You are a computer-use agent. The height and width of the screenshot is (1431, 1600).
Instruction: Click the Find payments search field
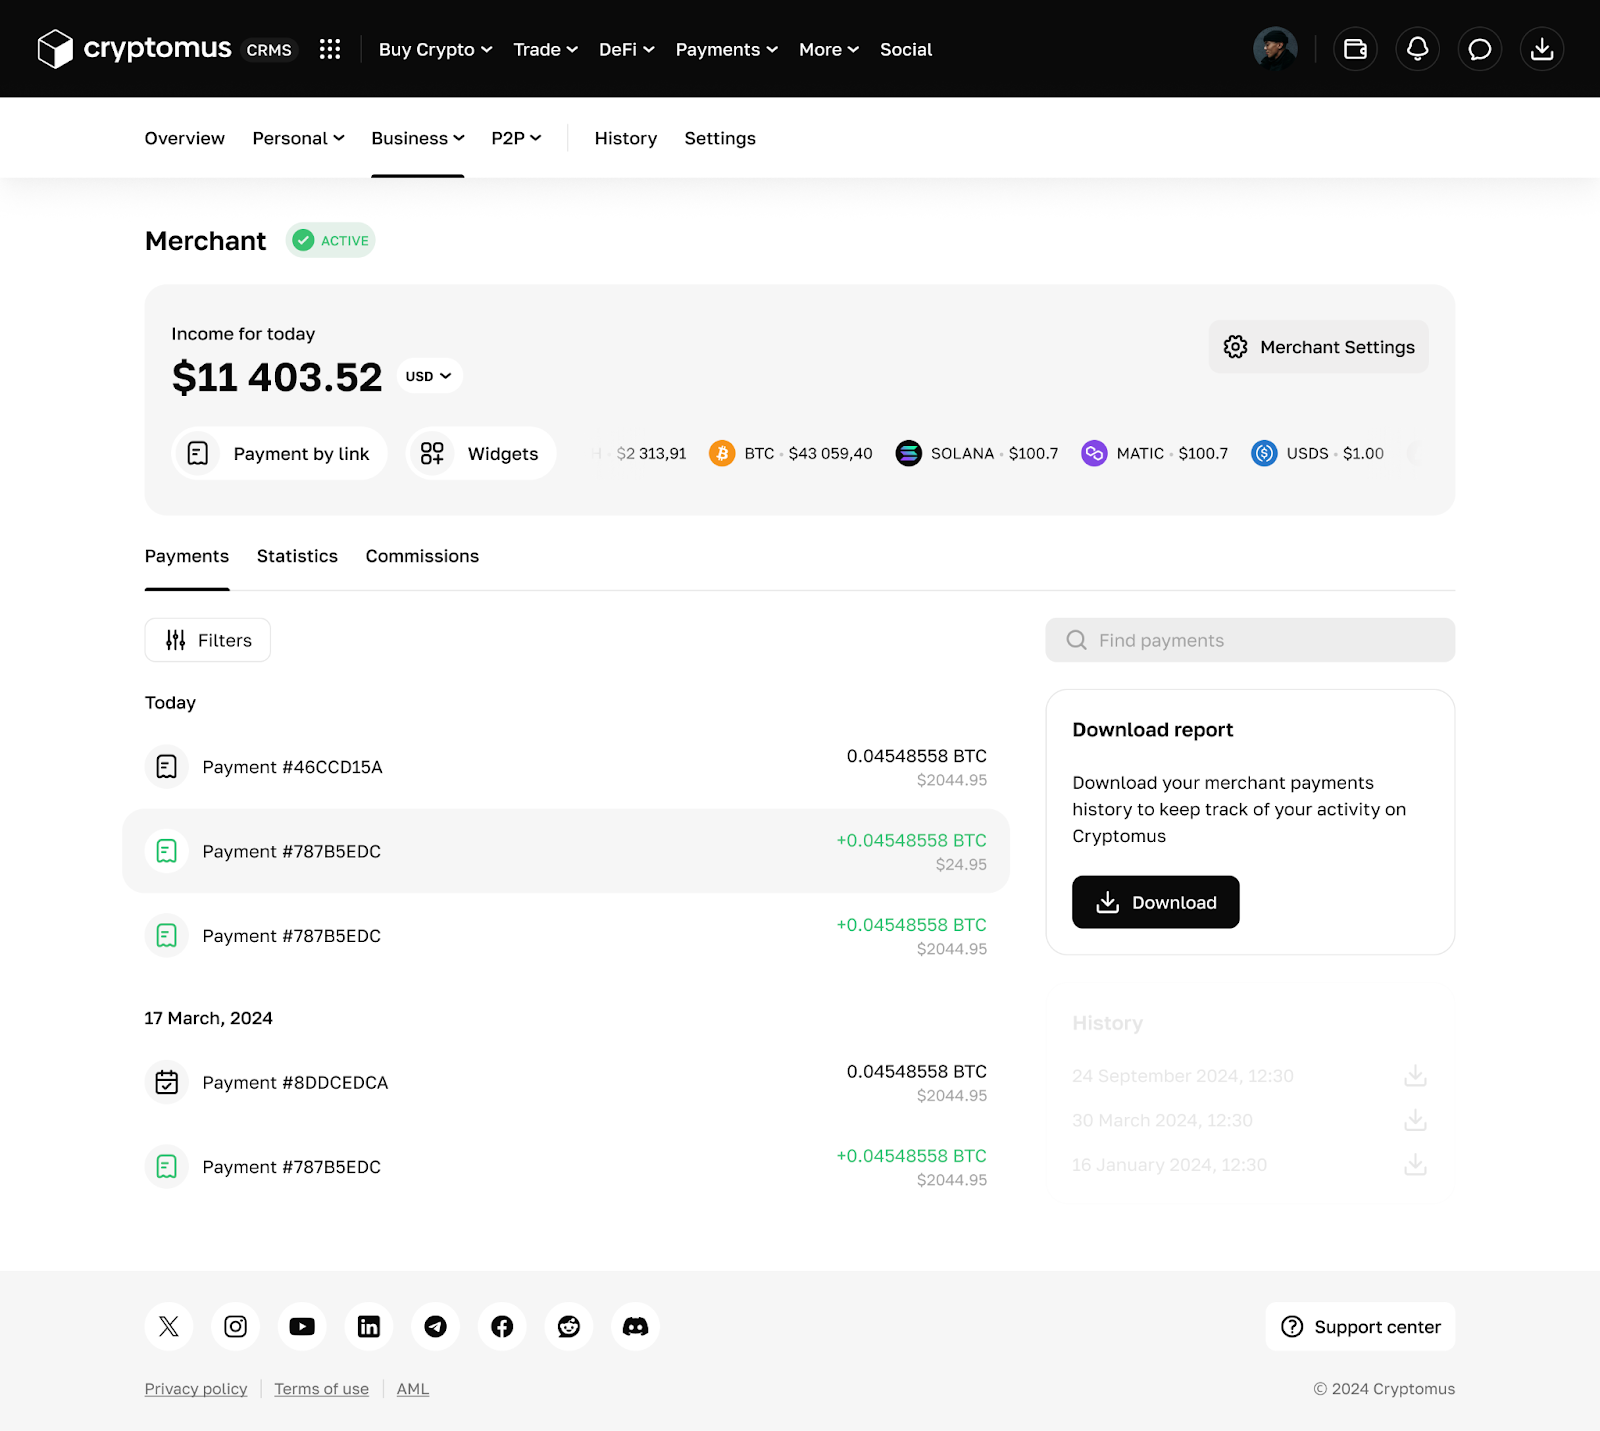click(1250, 640)
